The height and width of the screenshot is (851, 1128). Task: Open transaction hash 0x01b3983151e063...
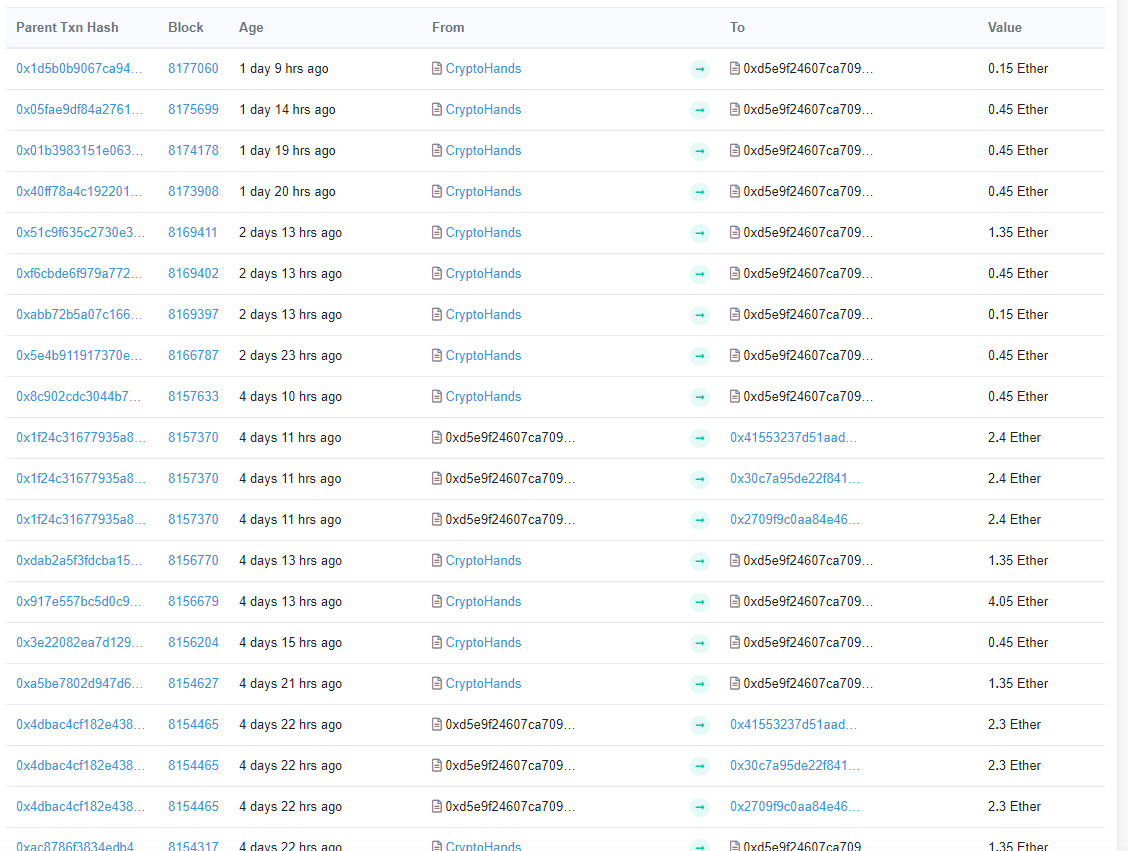(x=79, y=150)
